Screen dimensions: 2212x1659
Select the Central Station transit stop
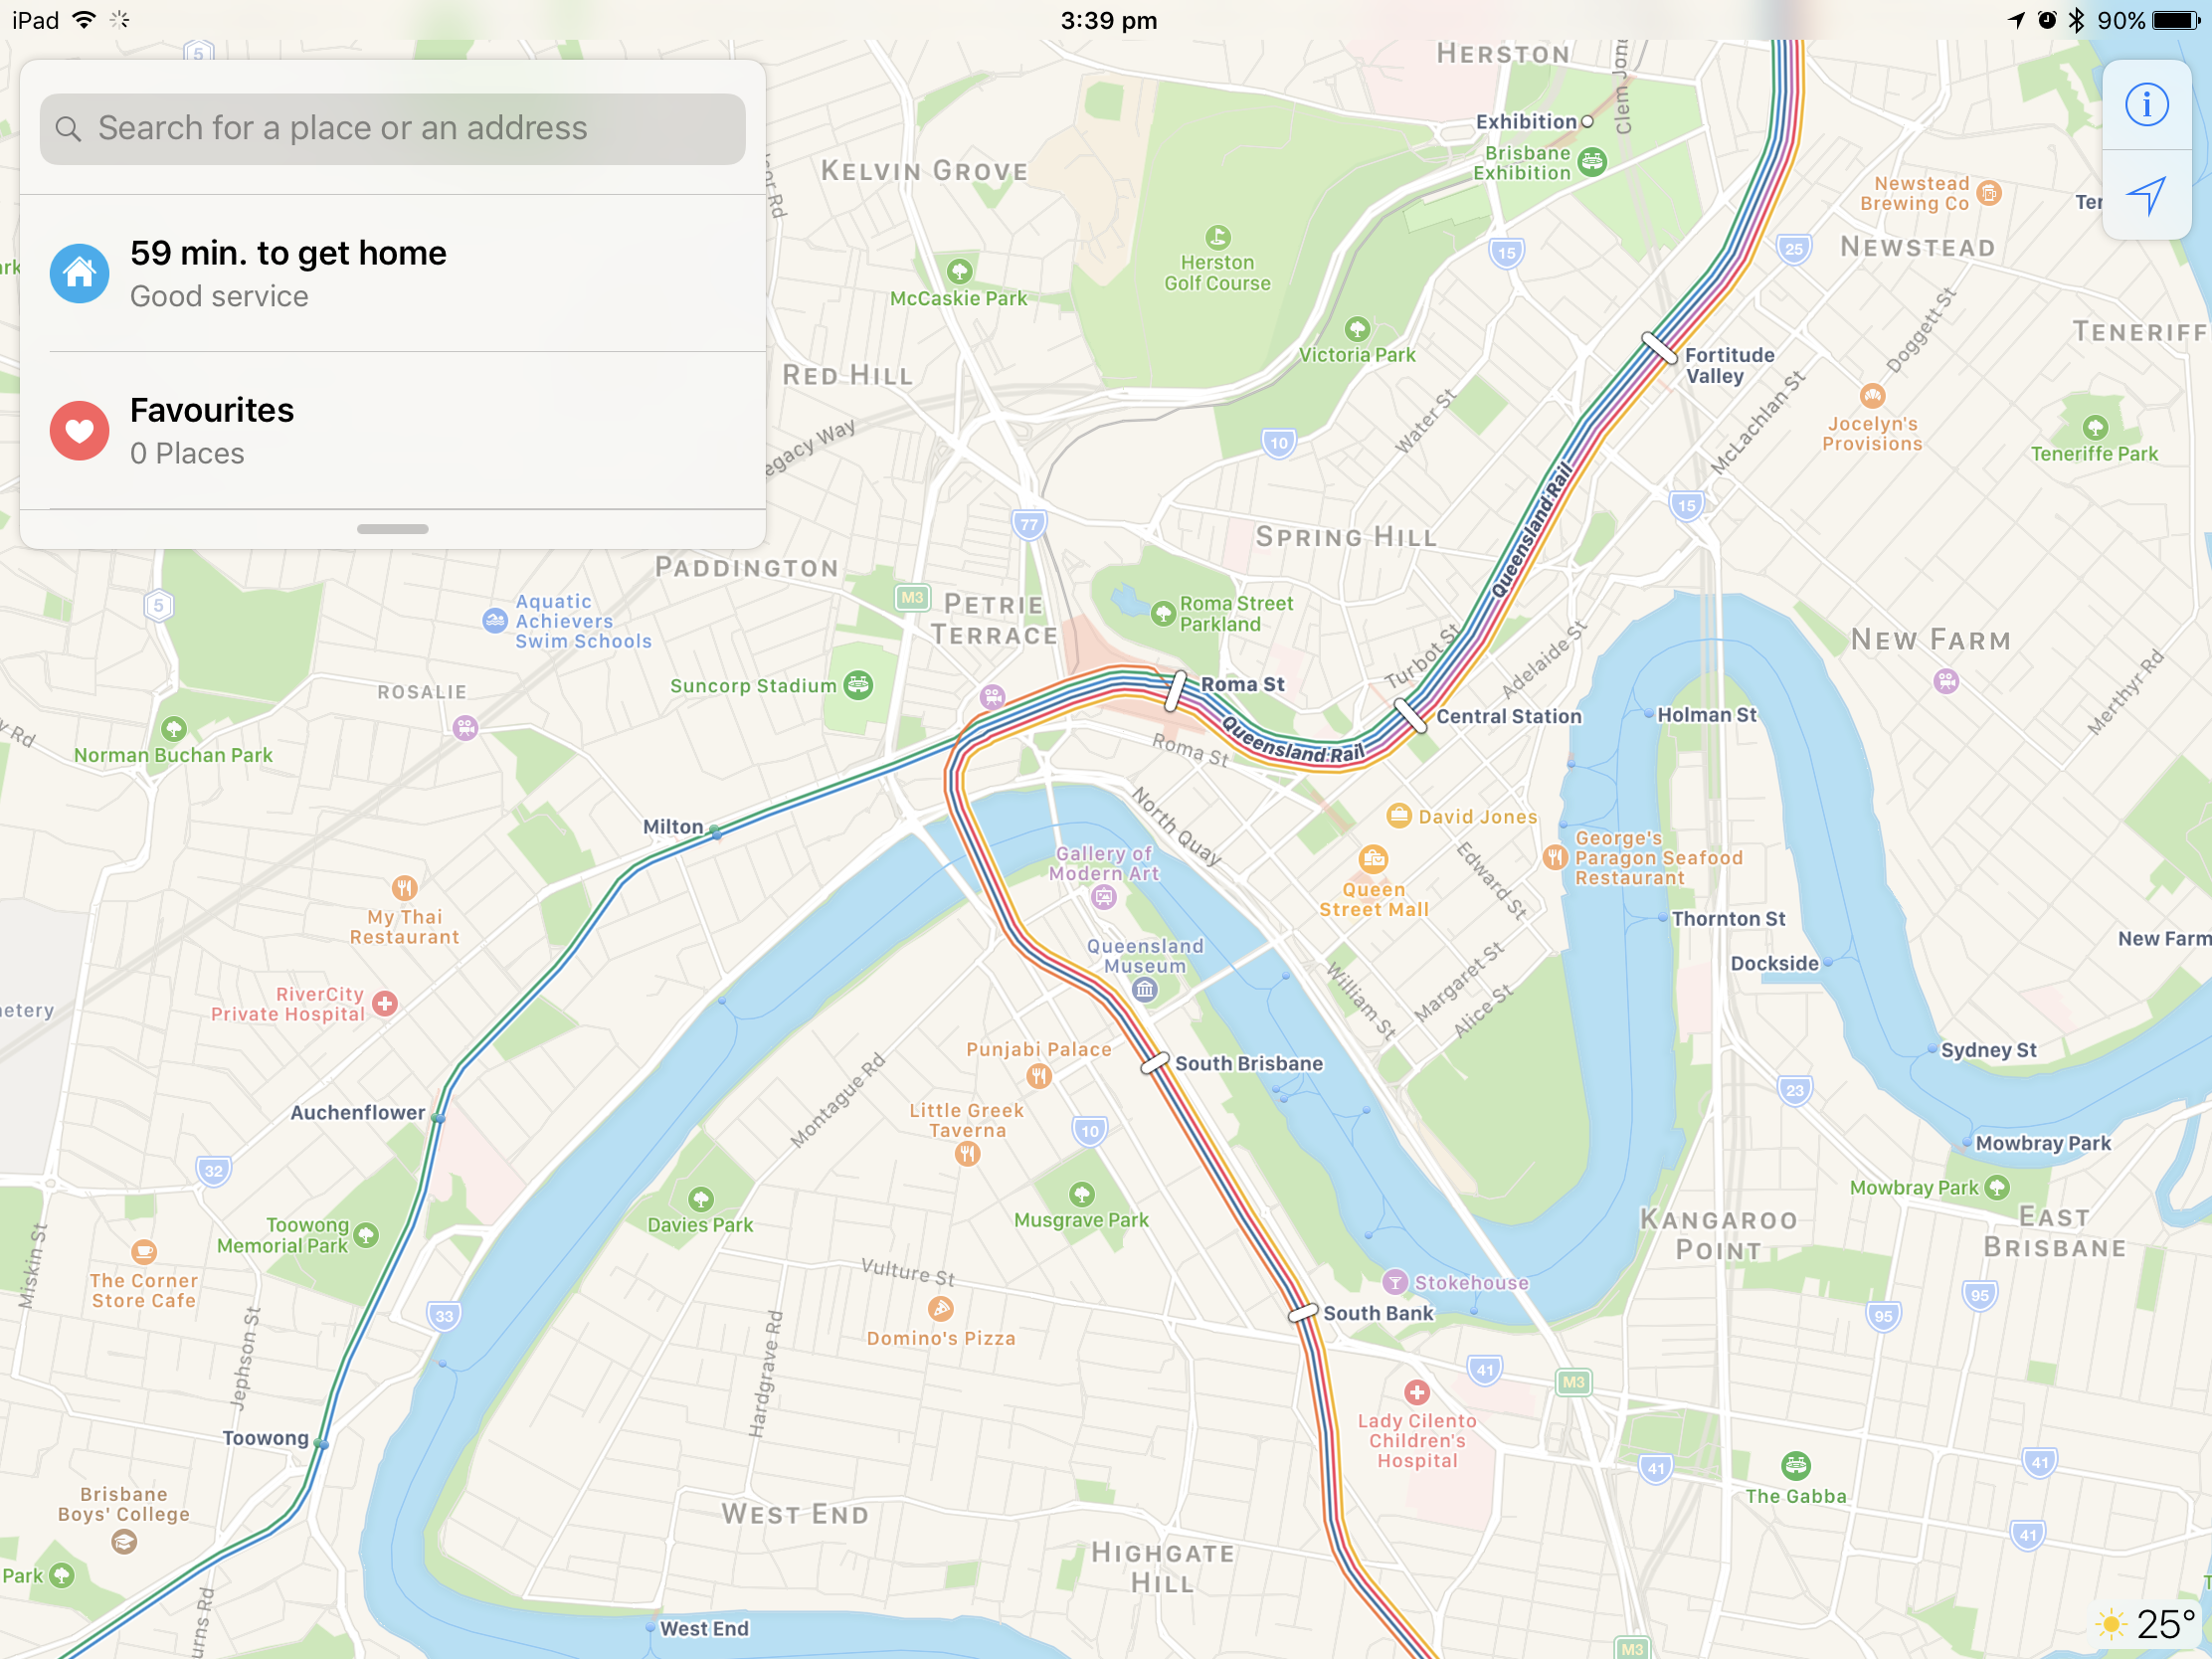tap(1410, 715)
